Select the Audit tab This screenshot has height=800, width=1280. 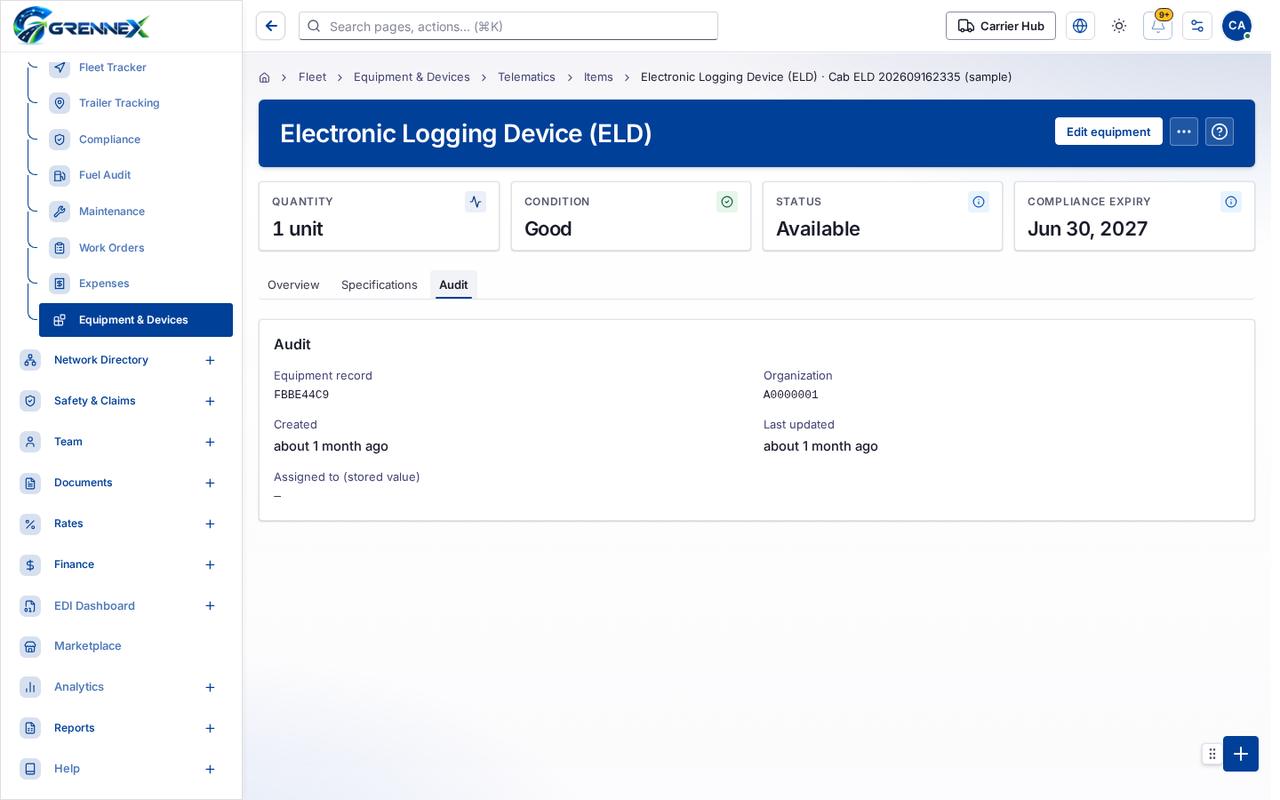tap(453, 285)
